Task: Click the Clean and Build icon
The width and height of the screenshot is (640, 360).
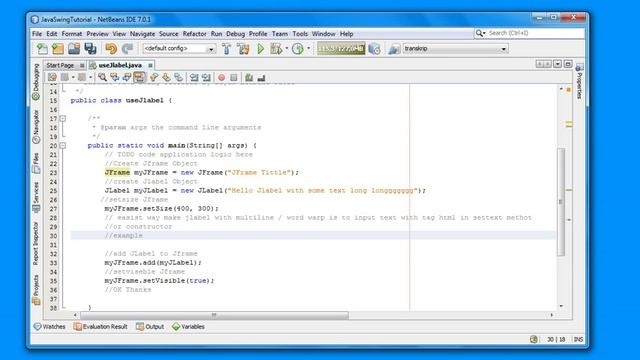Action: pyautogui.click(x=244, y=49)
